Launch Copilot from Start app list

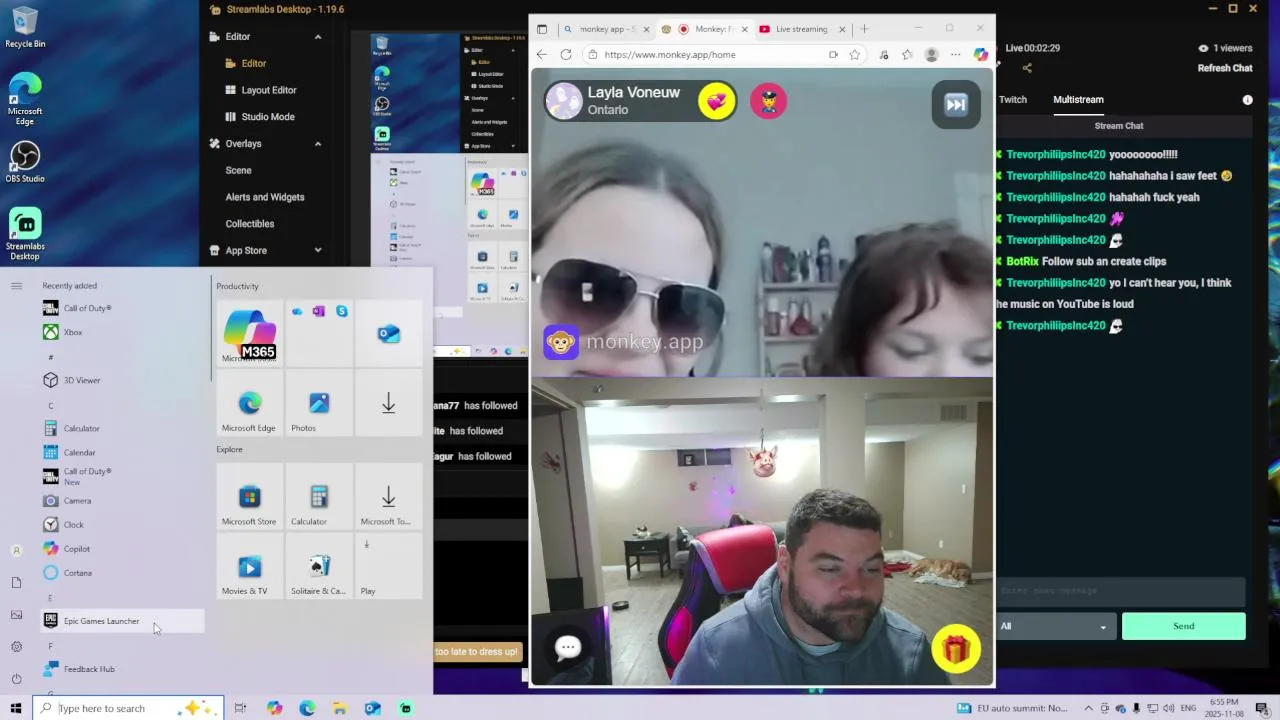tap(120, 548)
